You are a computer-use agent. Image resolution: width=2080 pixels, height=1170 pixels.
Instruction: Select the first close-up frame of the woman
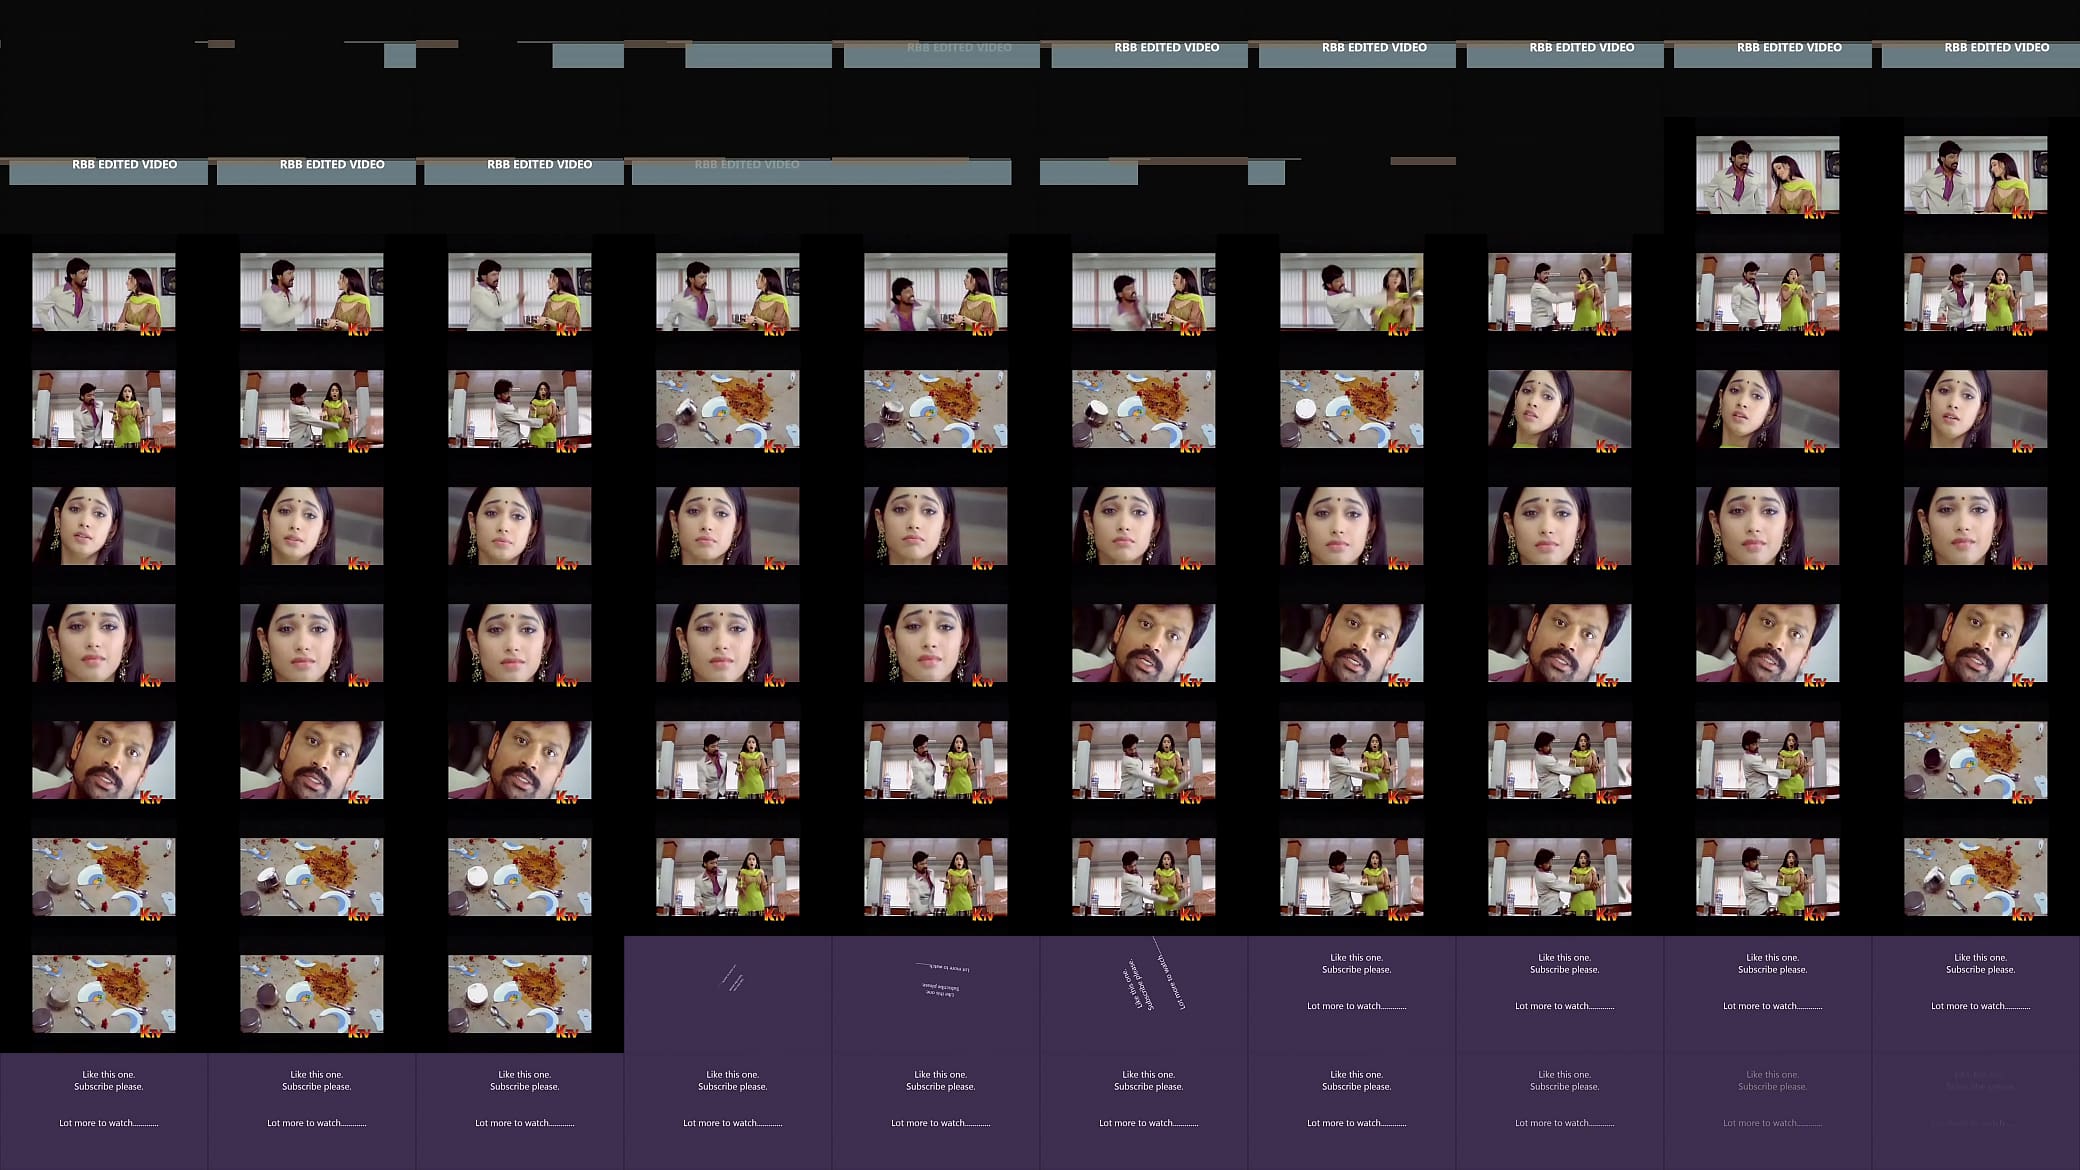pos(1560,409)
